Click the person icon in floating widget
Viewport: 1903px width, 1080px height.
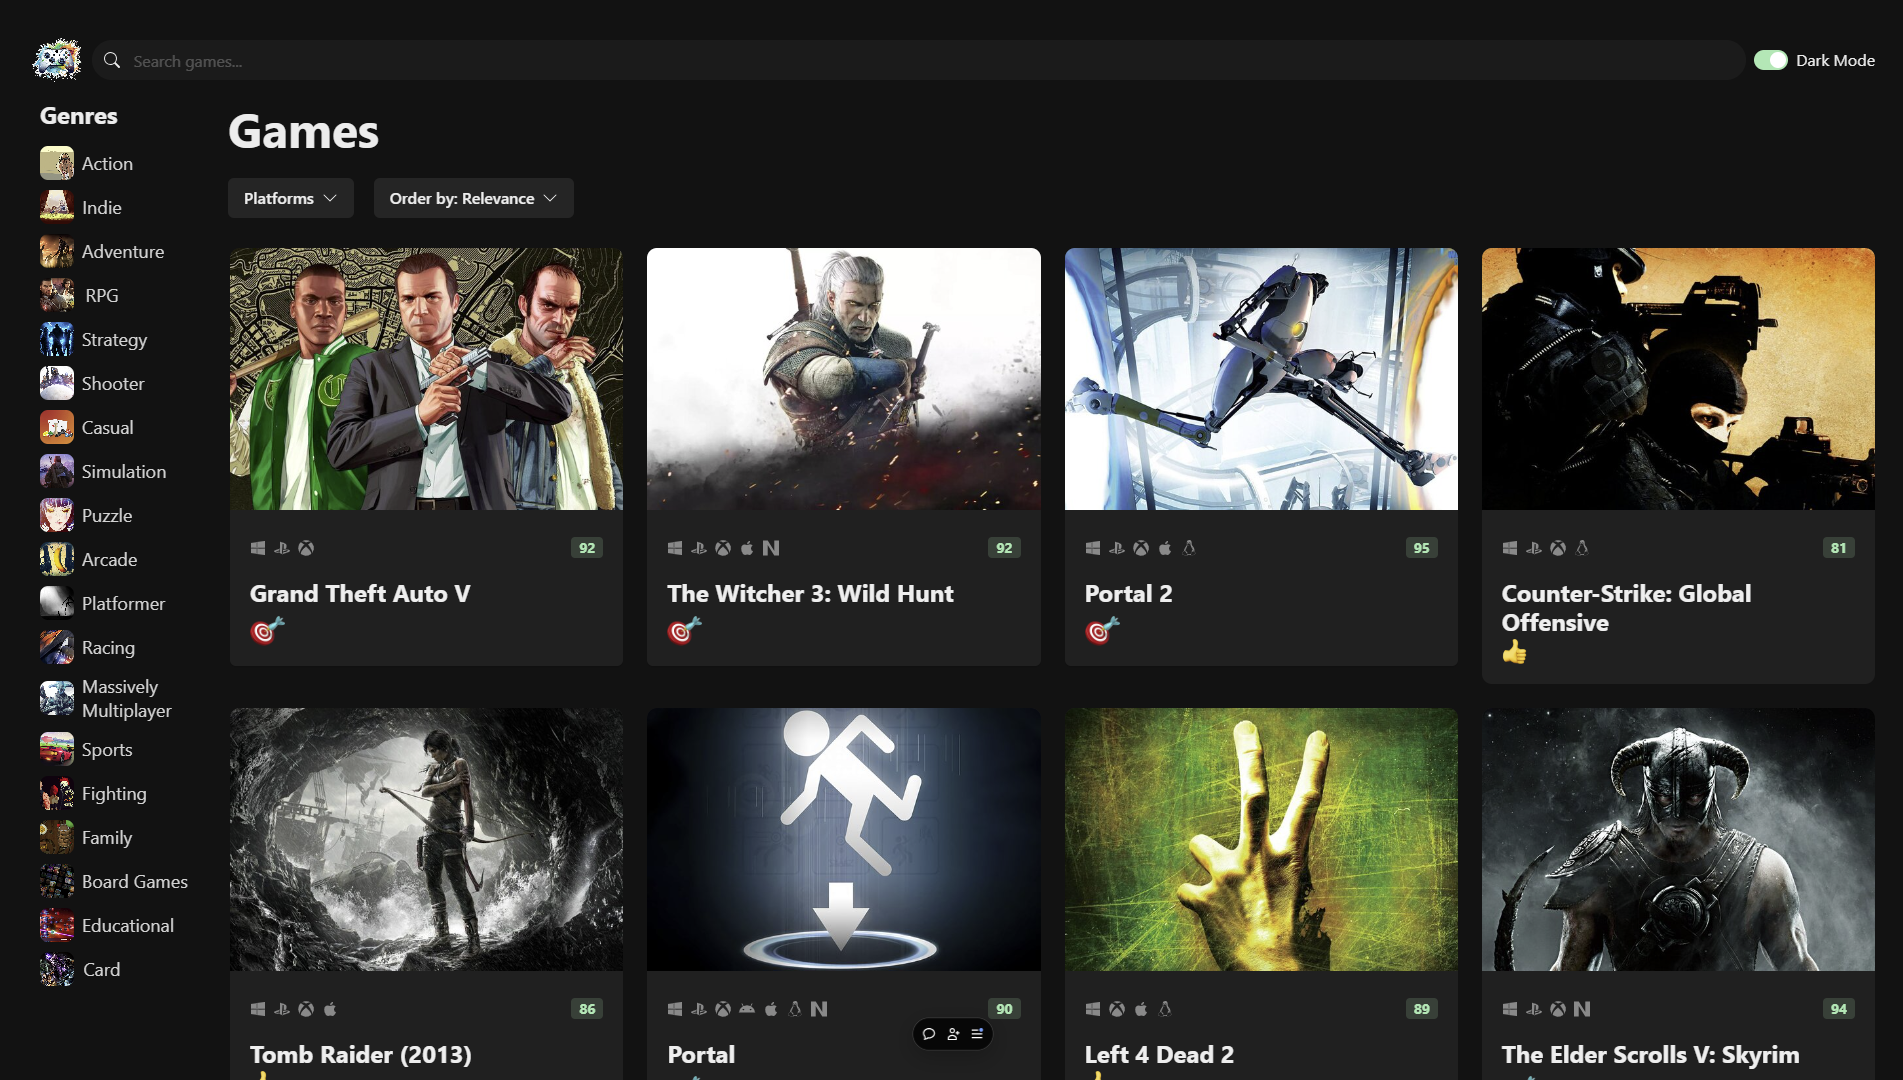click(953, 1034)
